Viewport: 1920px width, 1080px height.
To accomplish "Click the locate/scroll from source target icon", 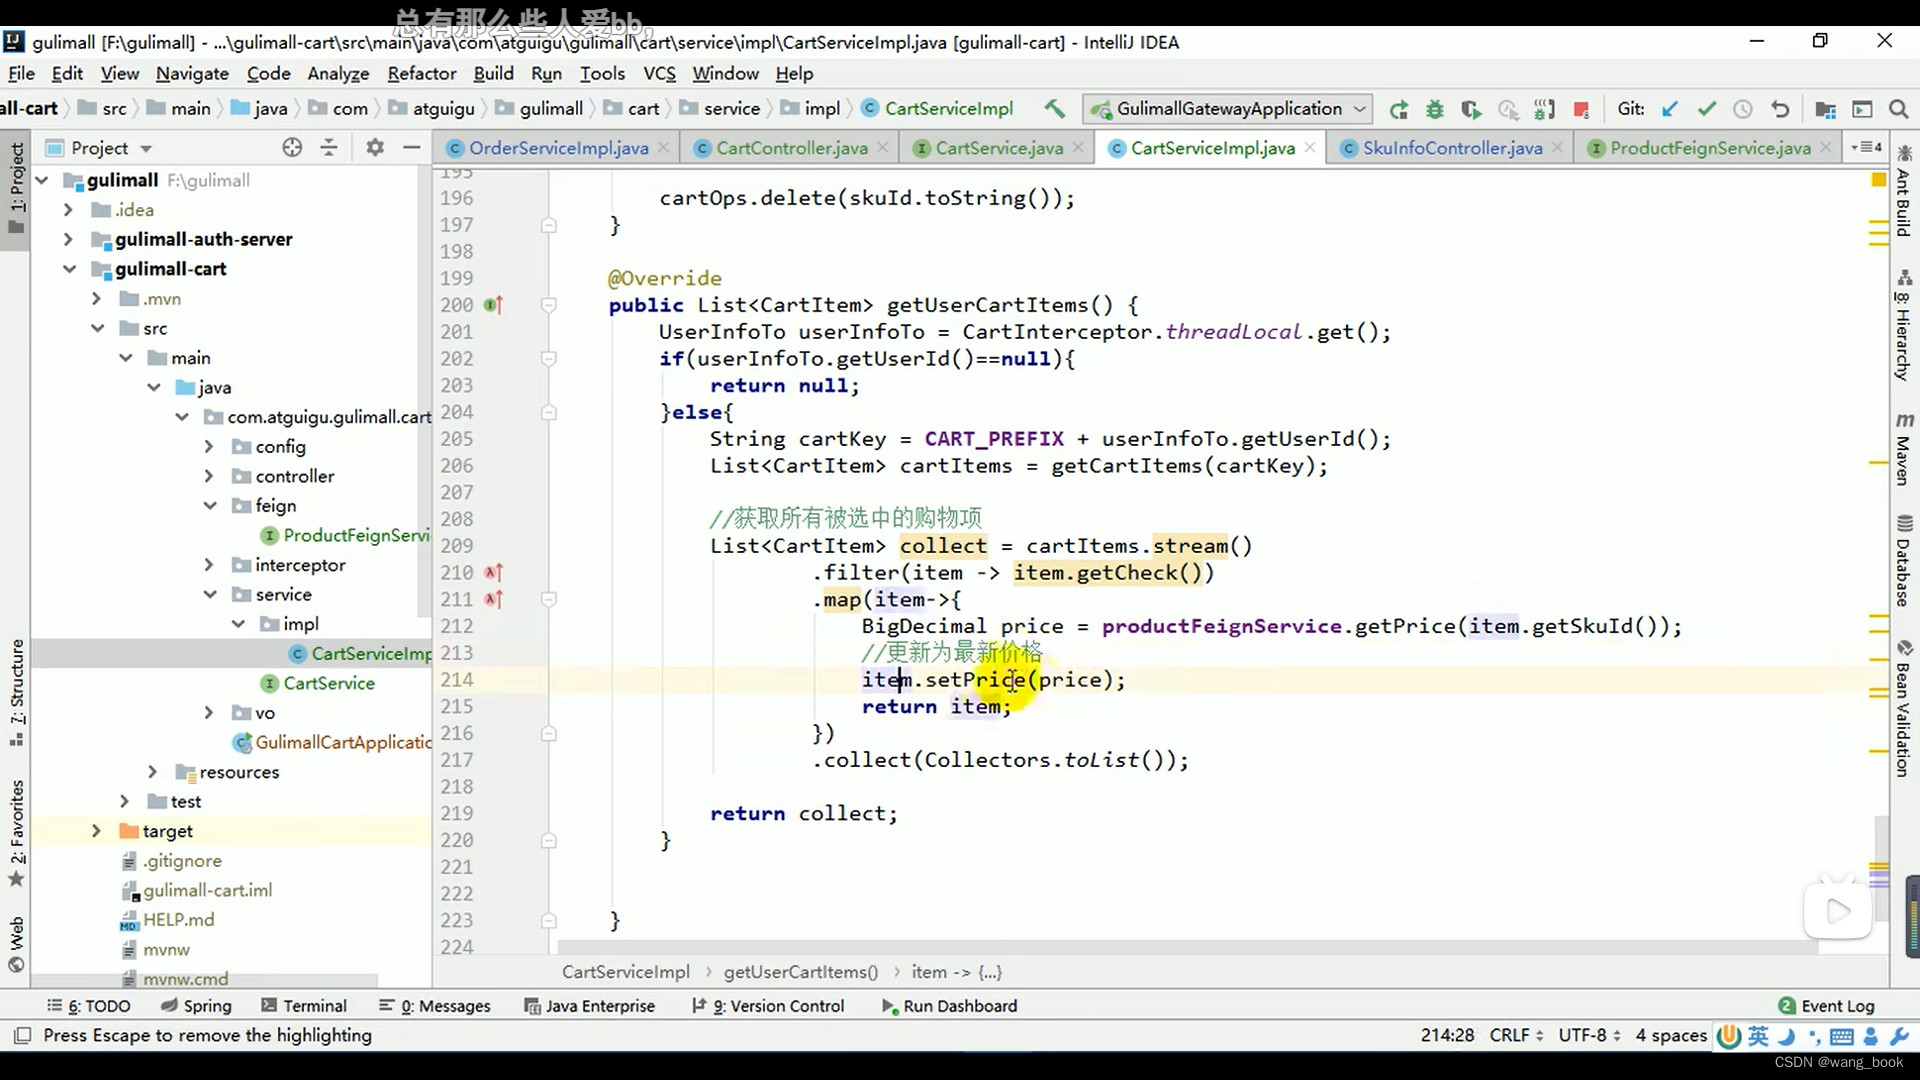I will [x=292, y=147].
